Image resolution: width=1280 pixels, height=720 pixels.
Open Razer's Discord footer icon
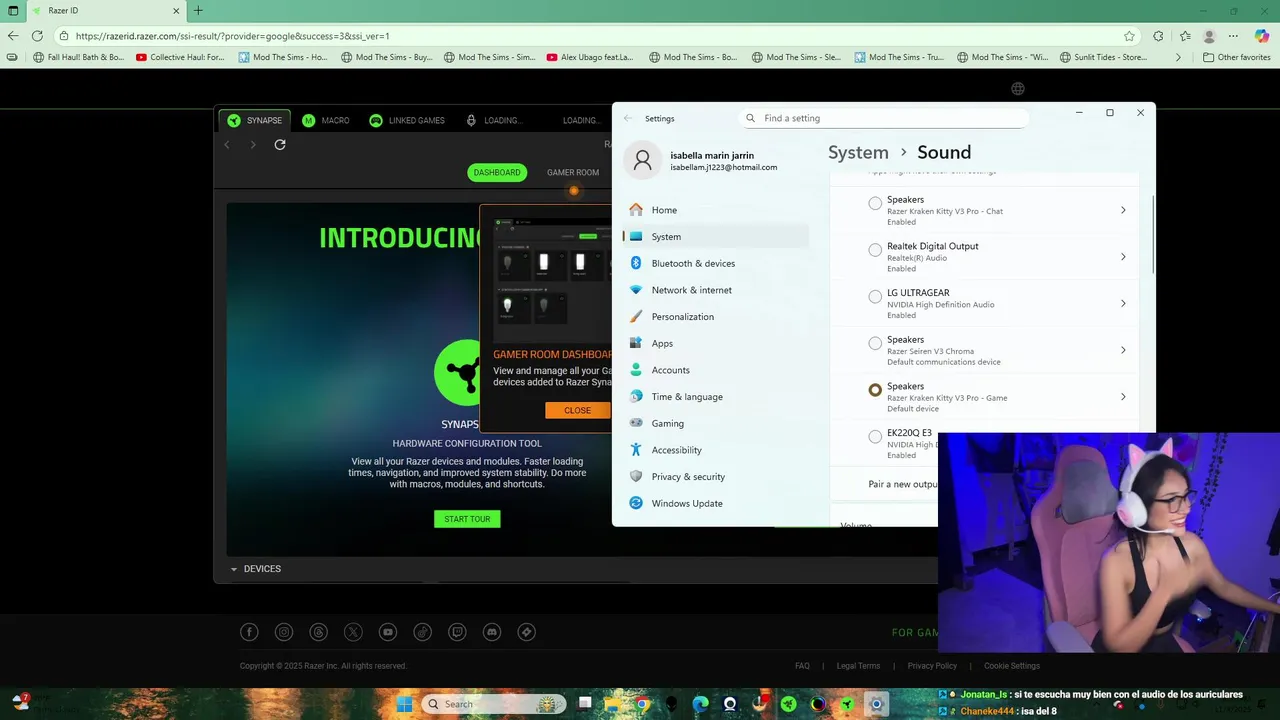click(492, 632)
